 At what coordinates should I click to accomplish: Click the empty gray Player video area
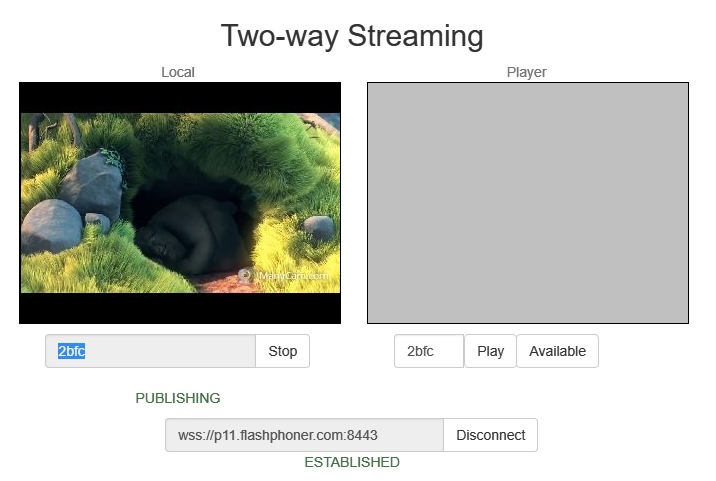point(528,203)
